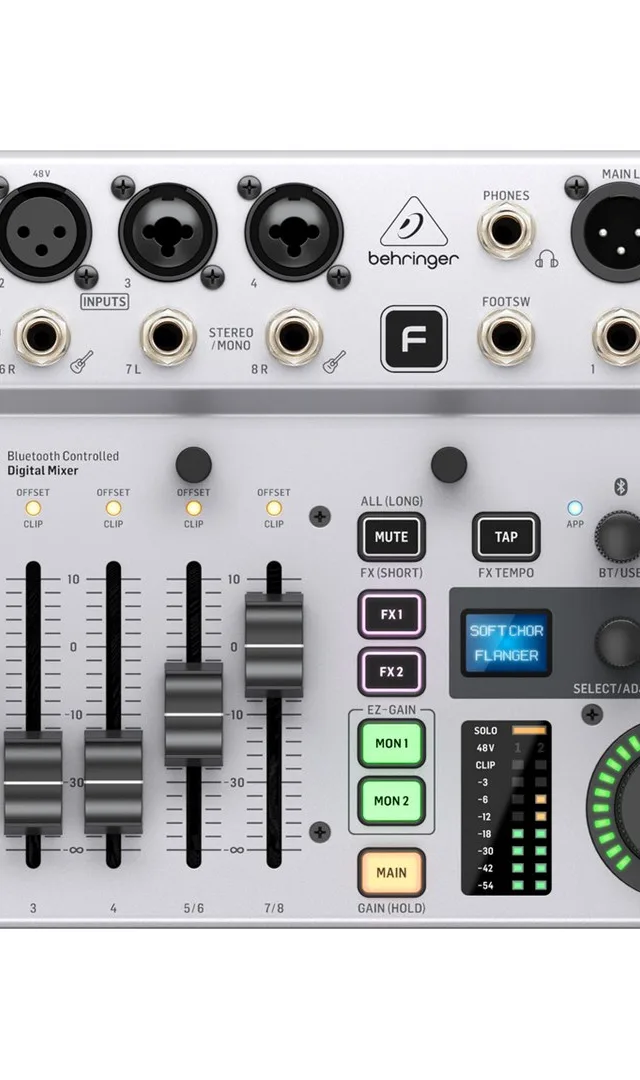
Task: Click the unlabeled jack below MAIN L
Action: coord(618,338)
